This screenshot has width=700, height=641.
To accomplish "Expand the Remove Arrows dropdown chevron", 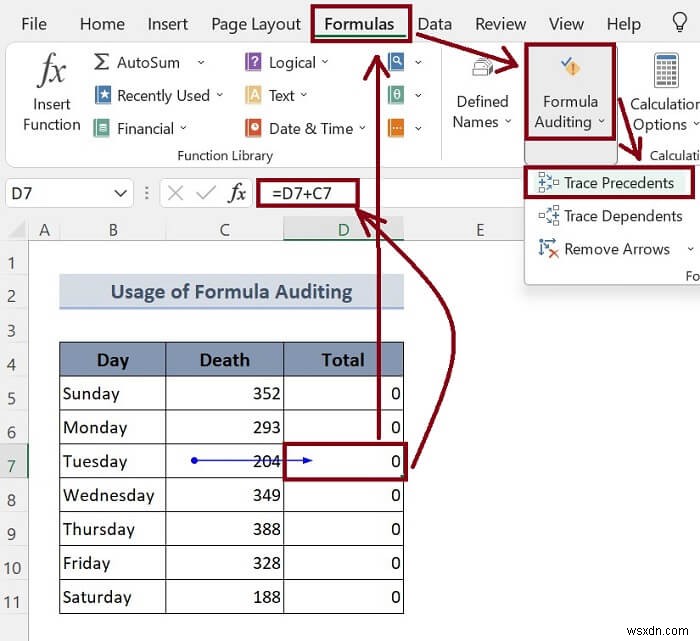I will [690, 249].
